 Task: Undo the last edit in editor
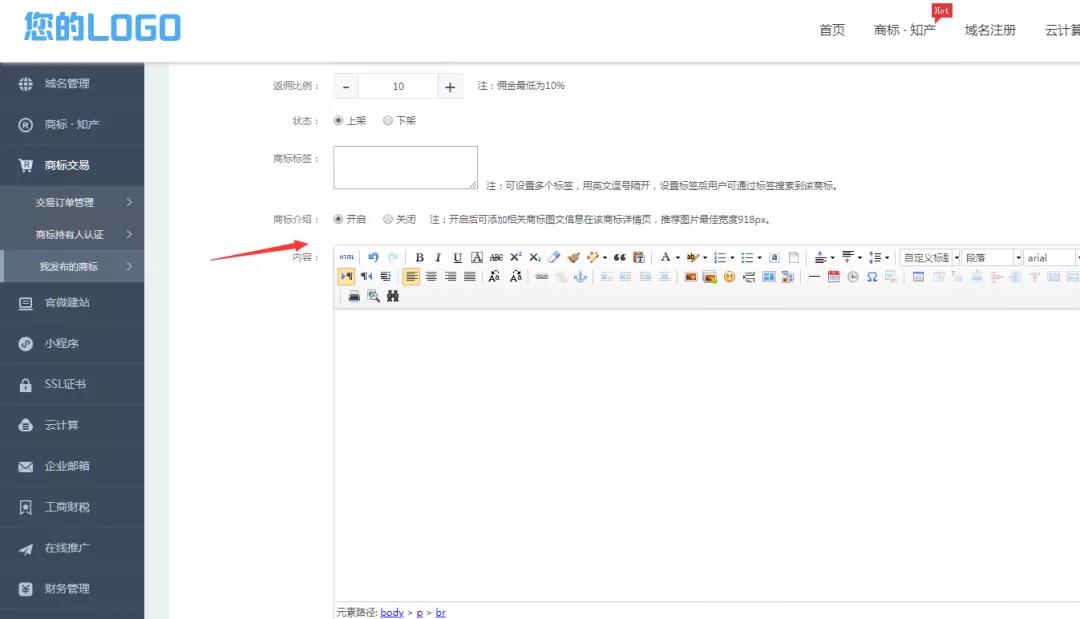(x=373, y=258)
